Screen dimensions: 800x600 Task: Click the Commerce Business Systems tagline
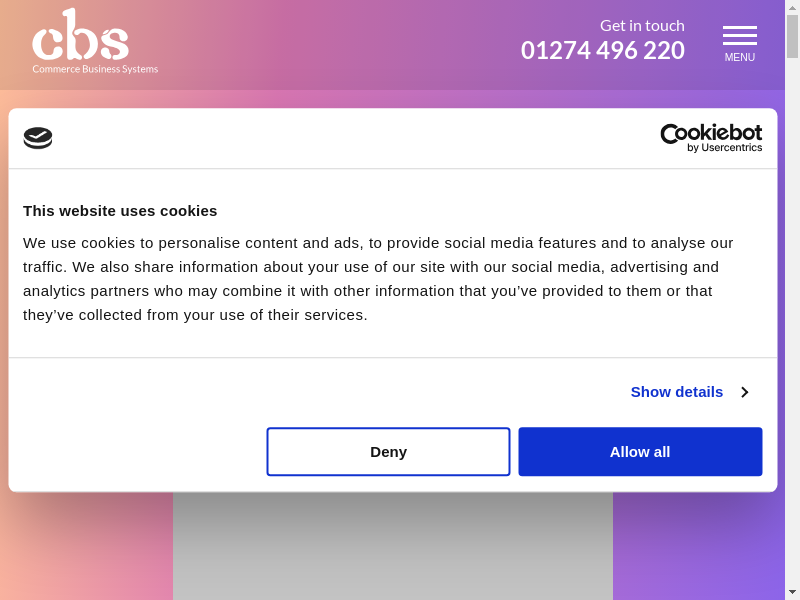coord(95,69)
